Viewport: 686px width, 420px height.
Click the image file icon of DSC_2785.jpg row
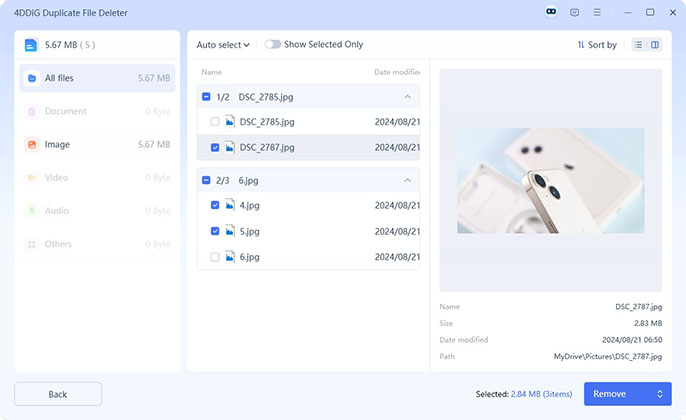tap(230, 121)
